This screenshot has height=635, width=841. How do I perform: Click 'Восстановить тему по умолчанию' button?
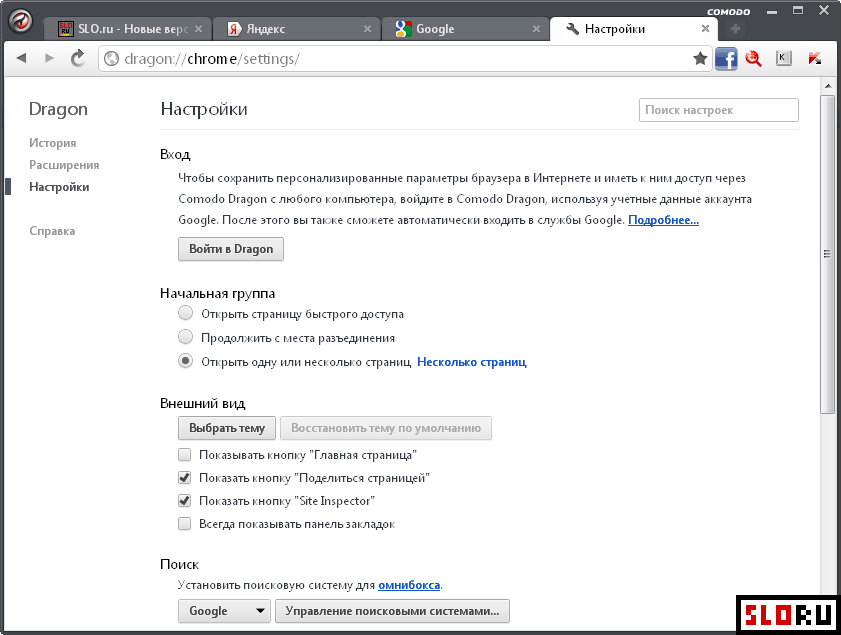click(386, 428)
